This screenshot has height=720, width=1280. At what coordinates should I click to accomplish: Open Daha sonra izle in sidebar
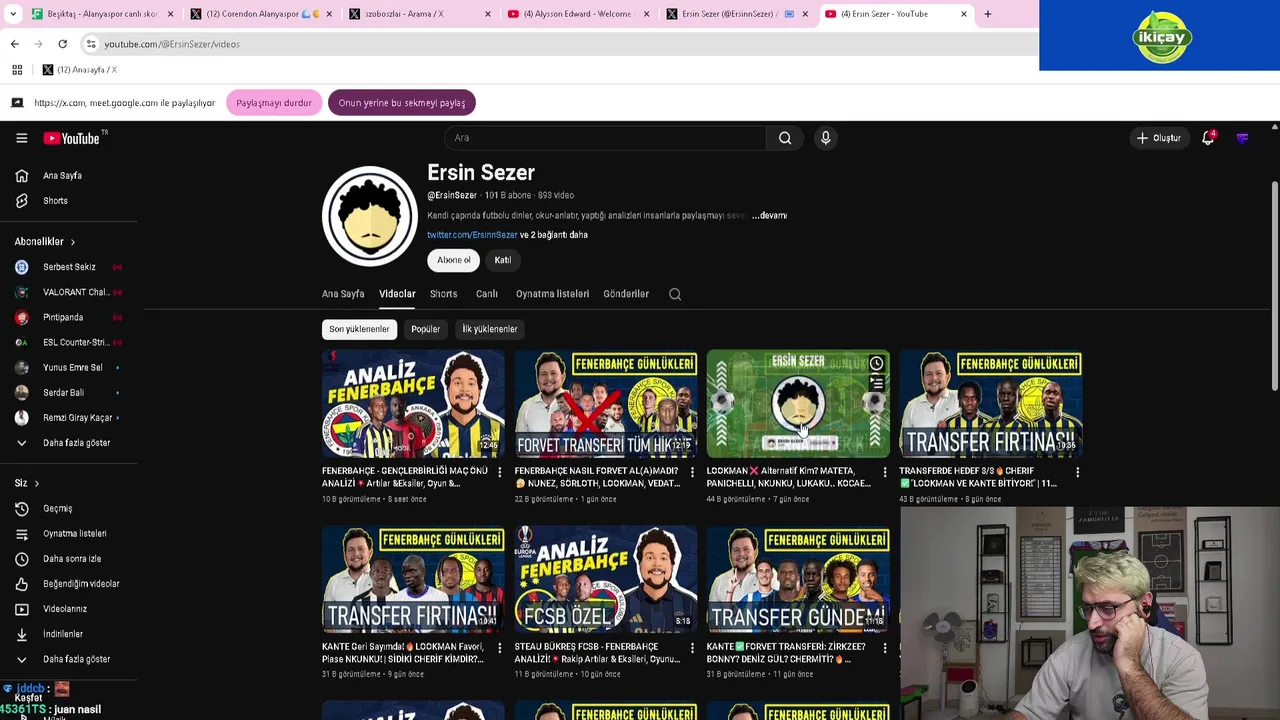pos(70,559)
